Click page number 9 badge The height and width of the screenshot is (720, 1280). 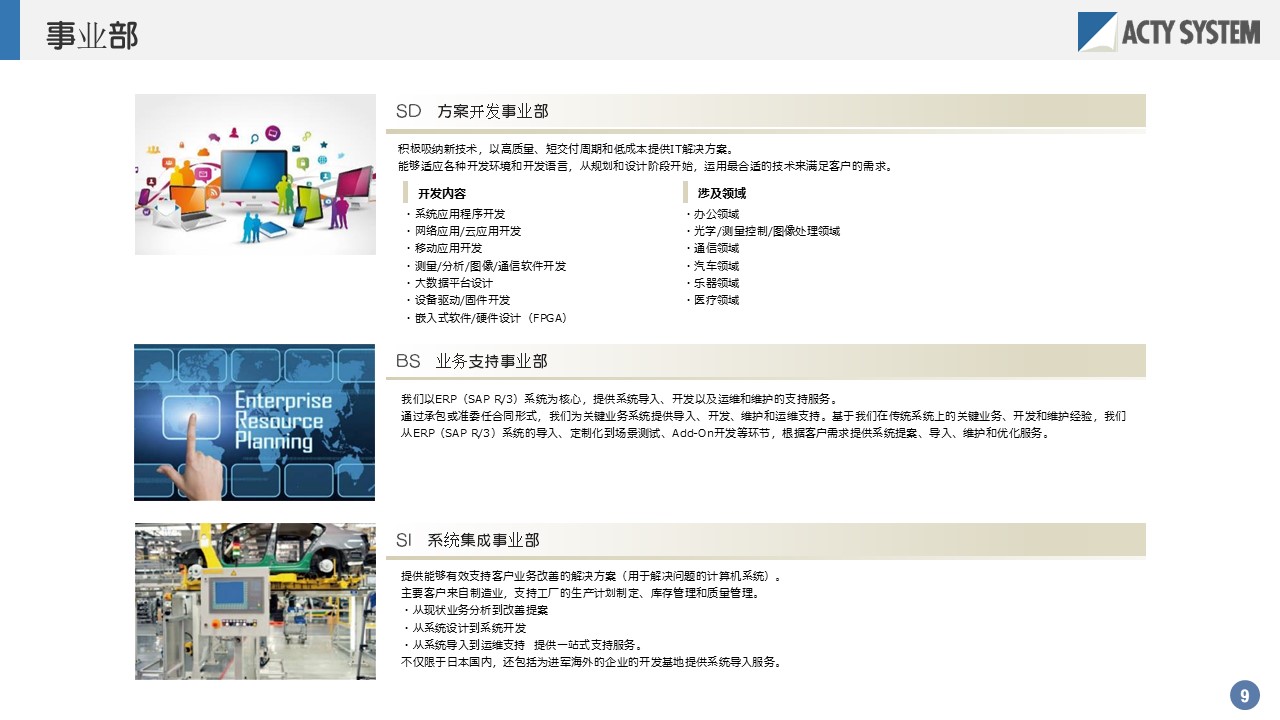coord(1244,695)
